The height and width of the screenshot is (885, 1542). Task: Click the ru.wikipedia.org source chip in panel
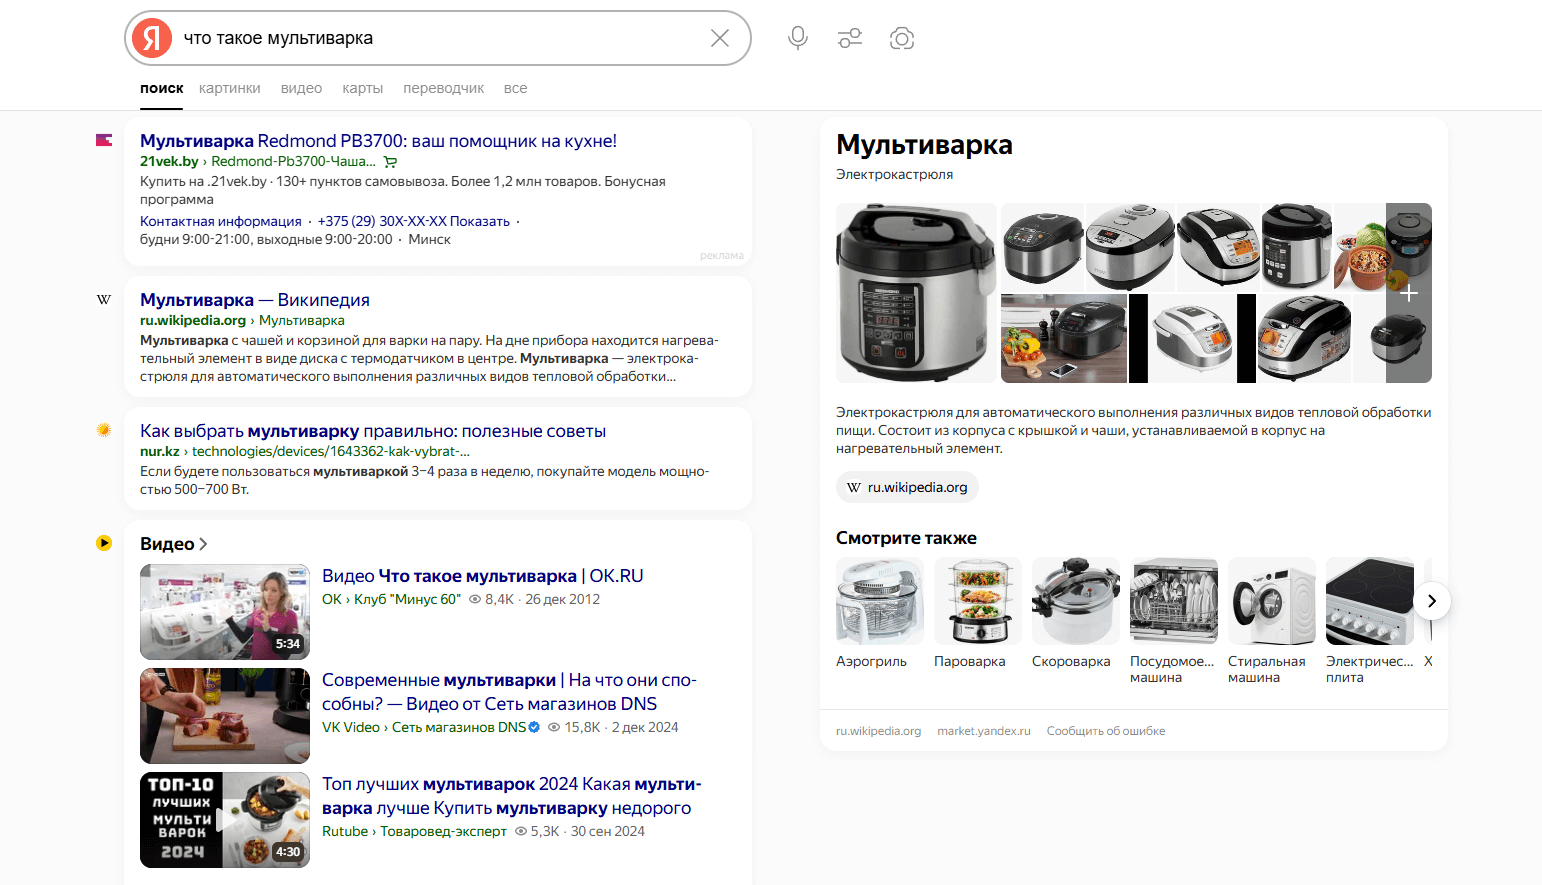[x=907, y=488]
